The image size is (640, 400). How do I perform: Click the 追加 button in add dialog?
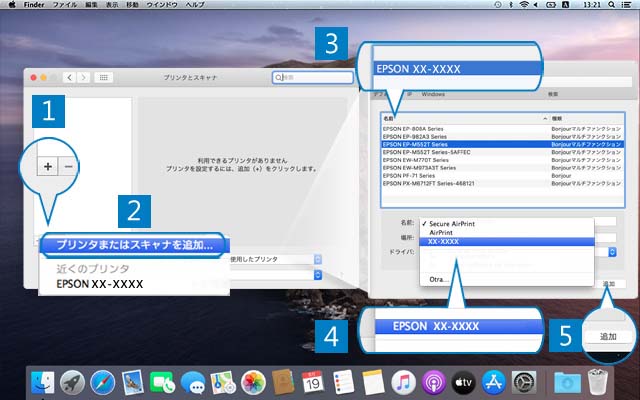[x=609, y=285]
